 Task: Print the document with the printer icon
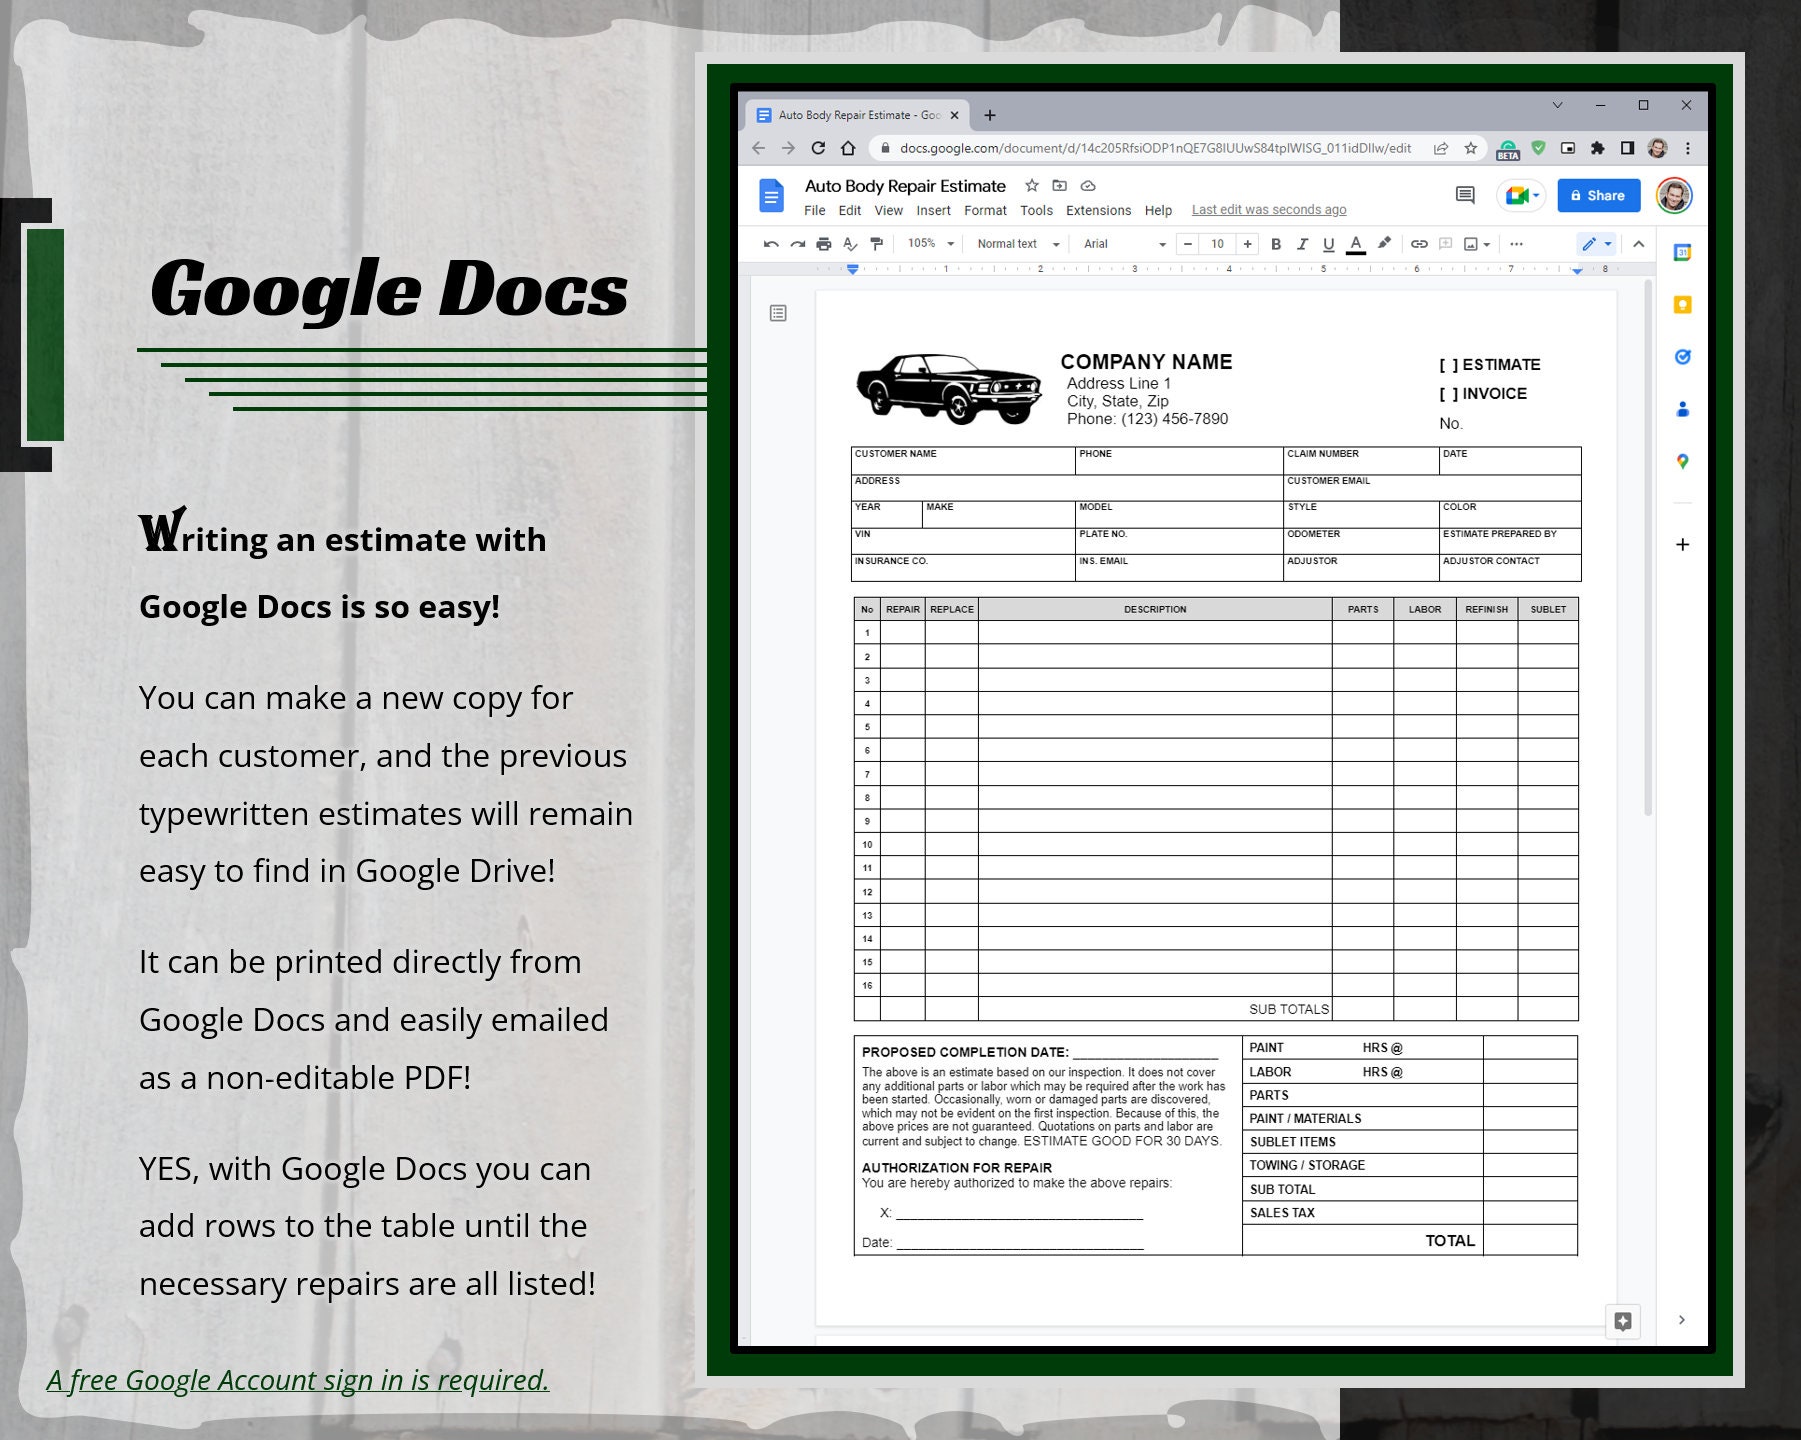click(x=824, y=244)
